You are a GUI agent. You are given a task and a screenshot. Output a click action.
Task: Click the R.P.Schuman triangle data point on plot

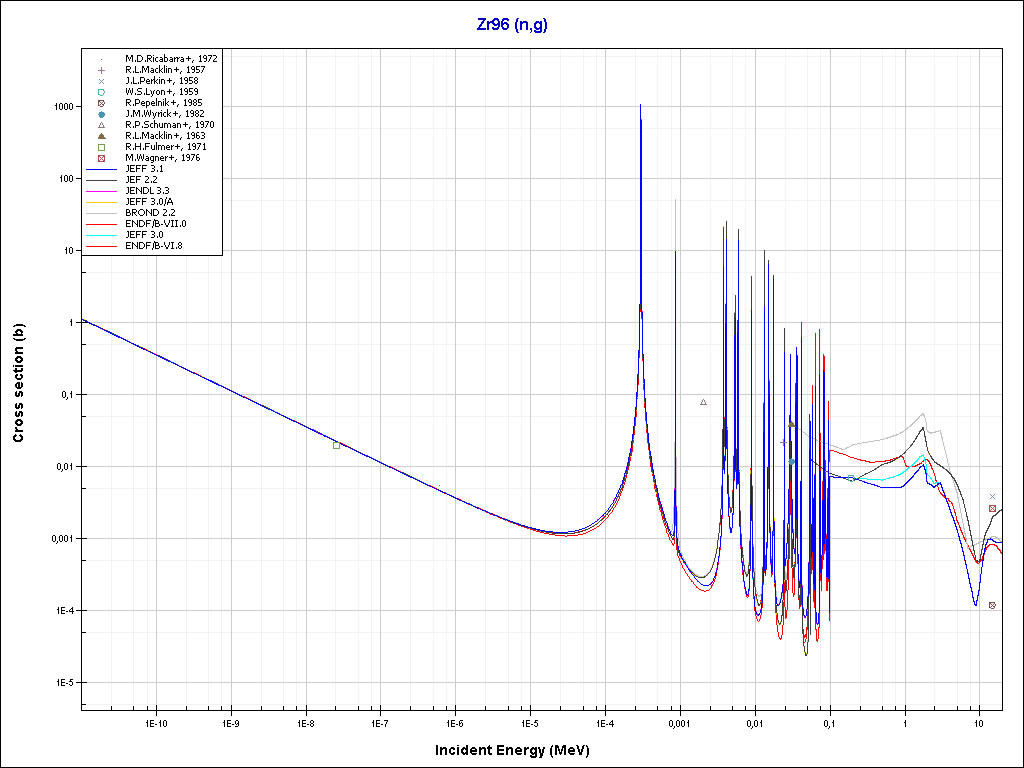[x=703, y=402]
